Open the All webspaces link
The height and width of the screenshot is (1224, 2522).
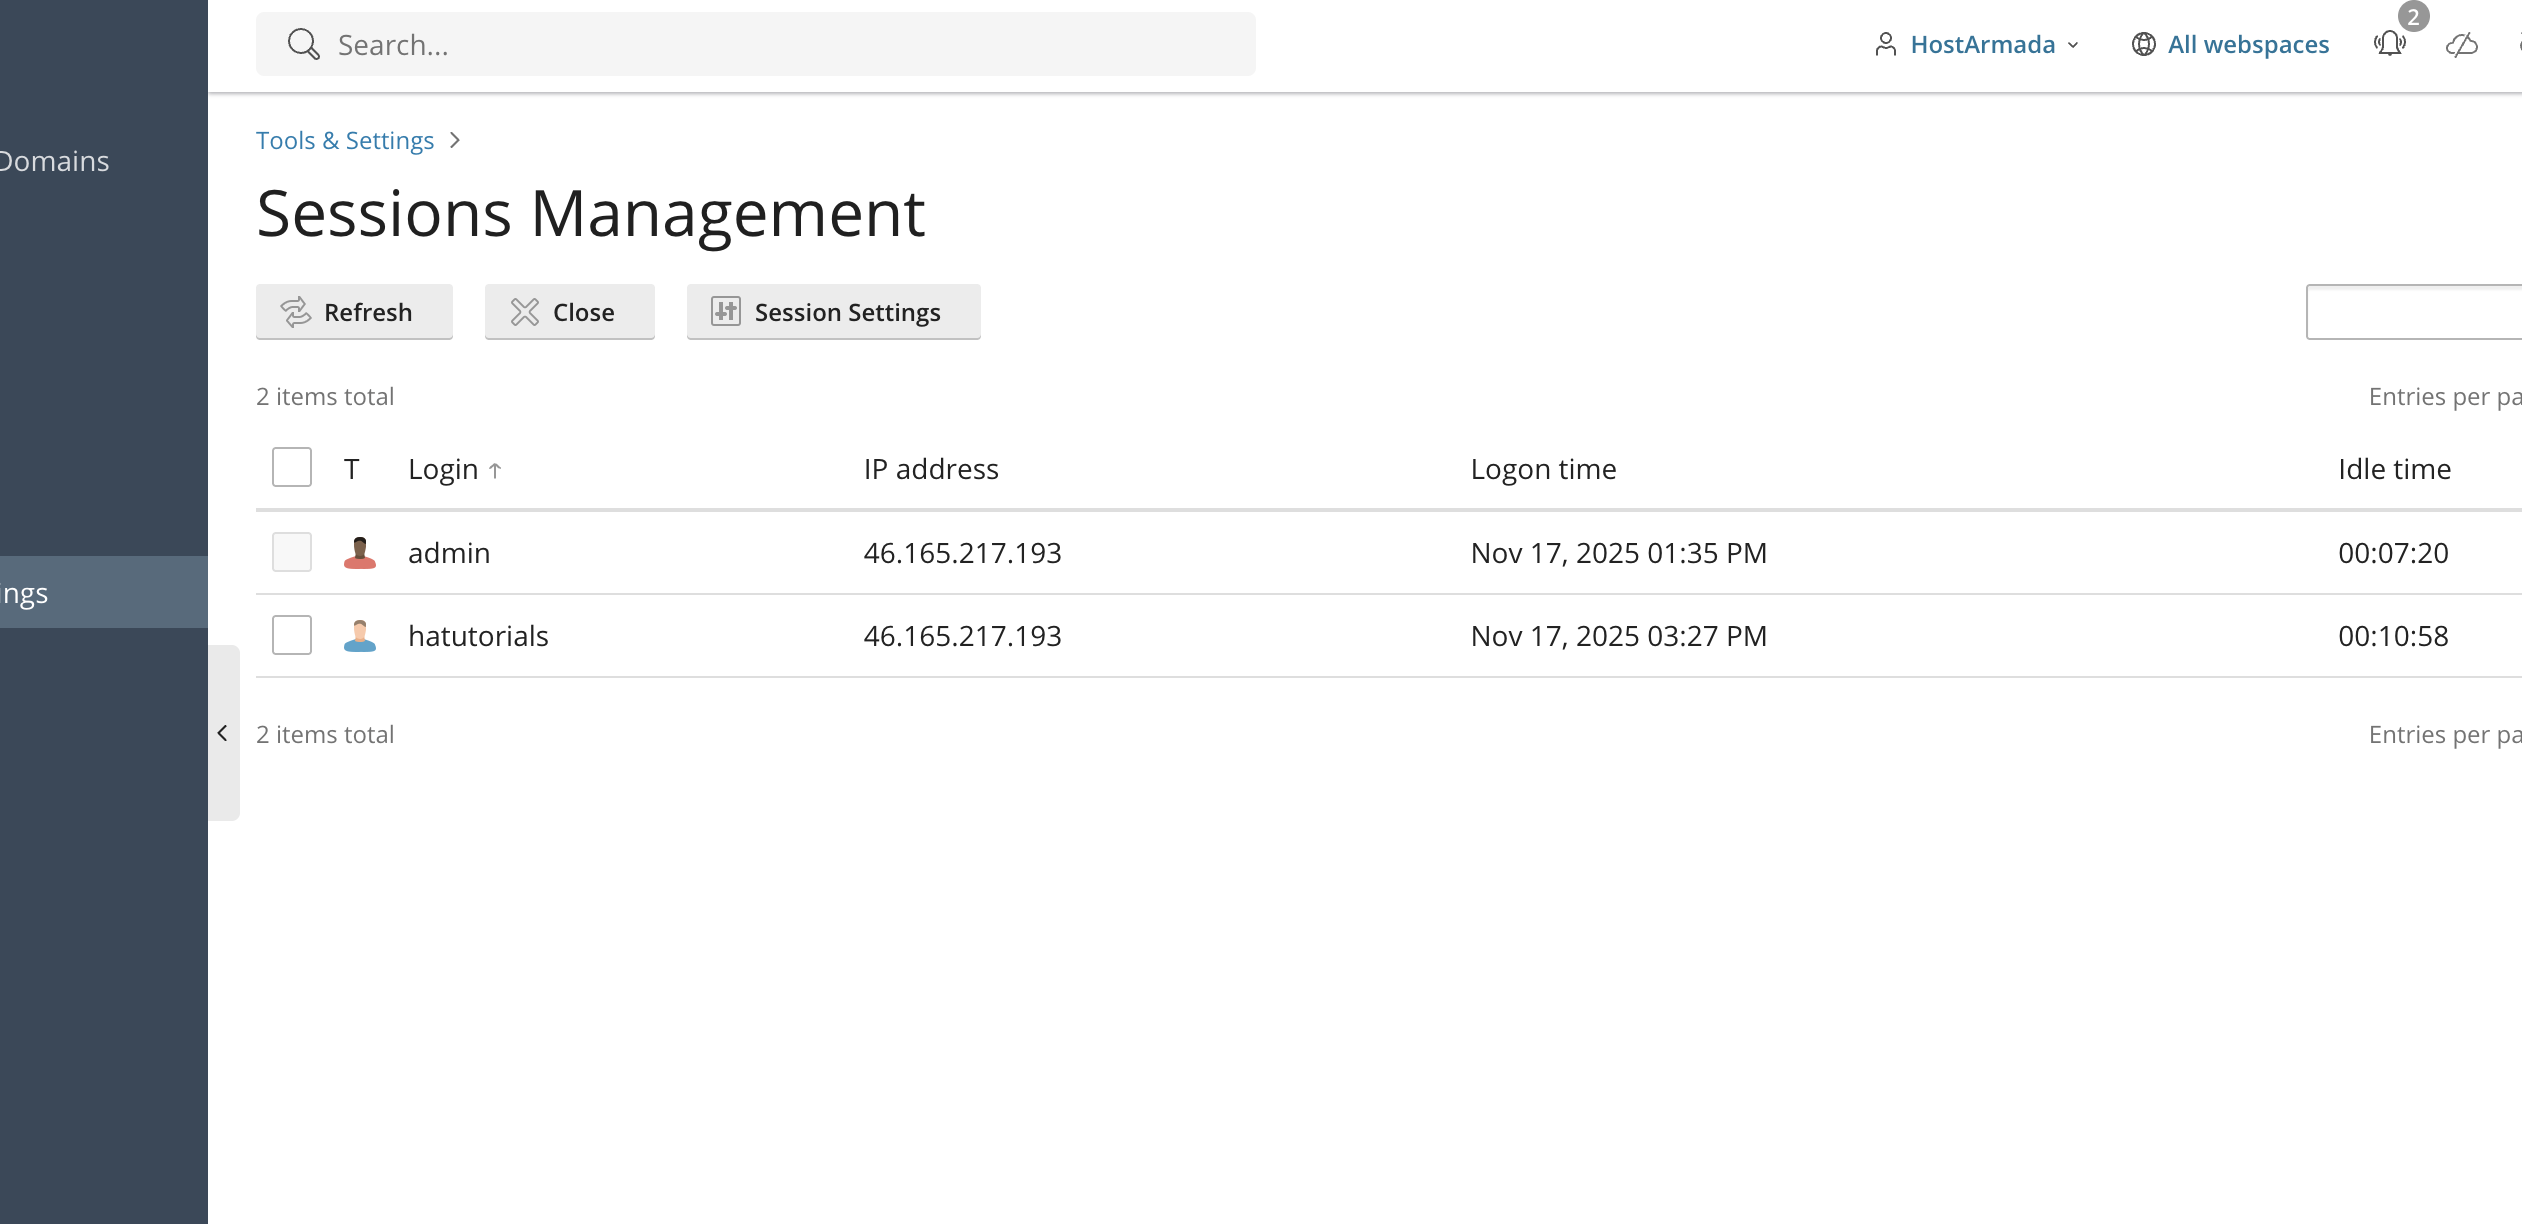click(x=2248, y=44)
